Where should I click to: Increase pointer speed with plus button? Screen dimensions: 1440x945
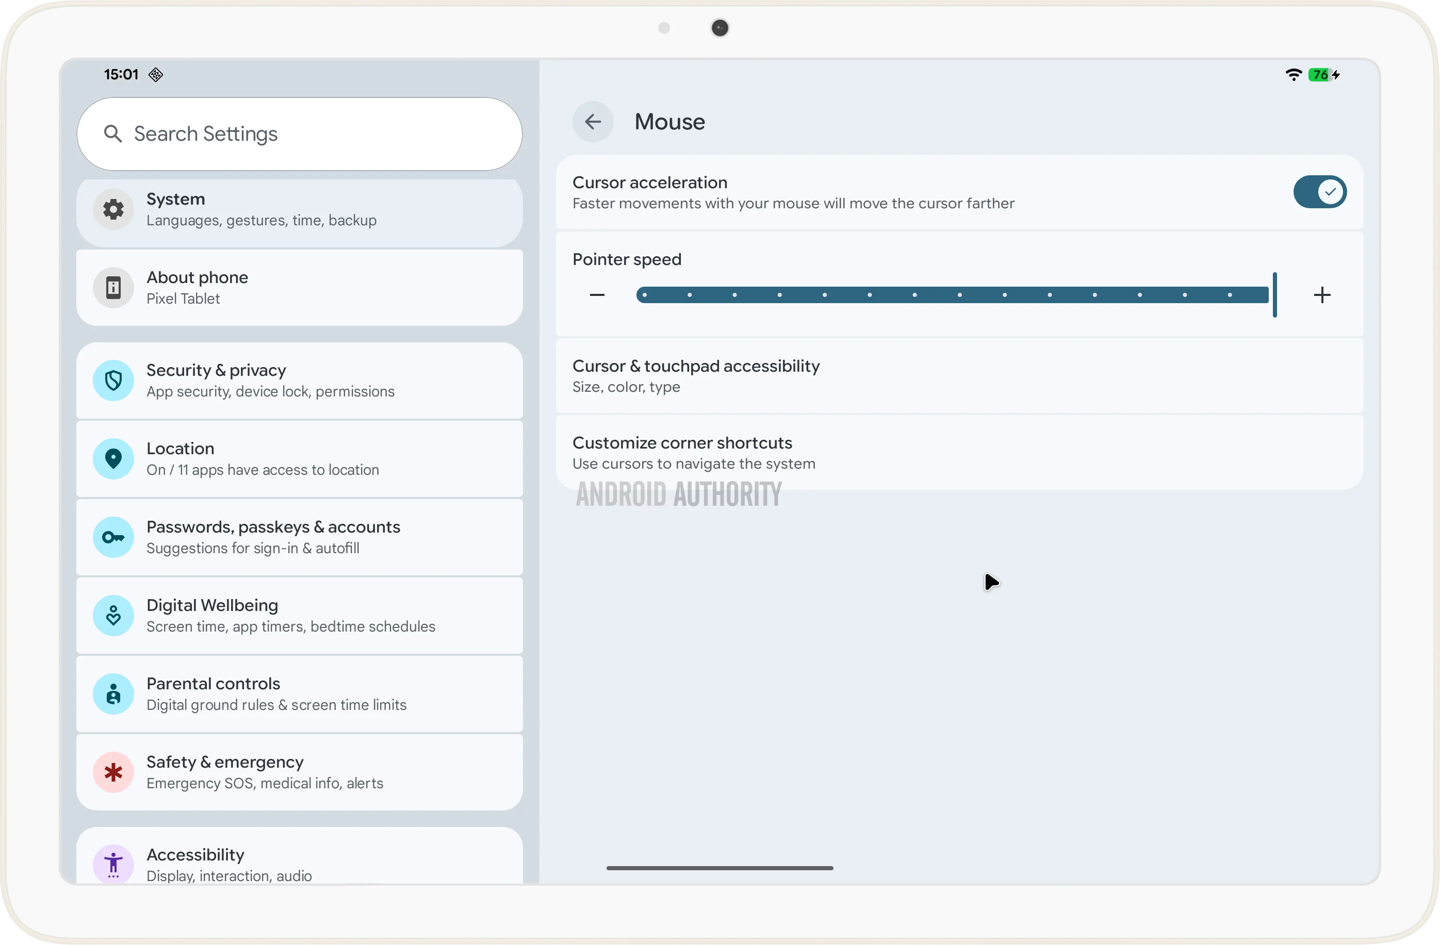(1322, 295)
